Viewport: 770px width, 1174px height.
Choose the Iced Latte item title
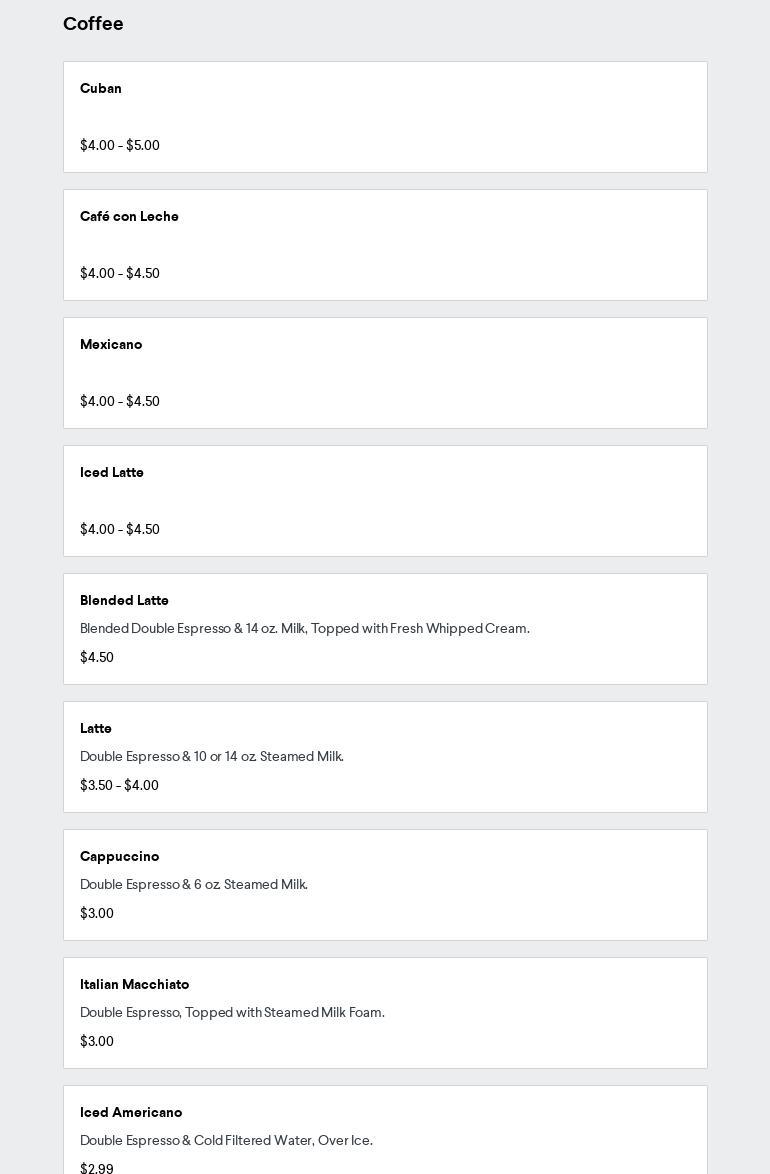(x=112, y=473)
